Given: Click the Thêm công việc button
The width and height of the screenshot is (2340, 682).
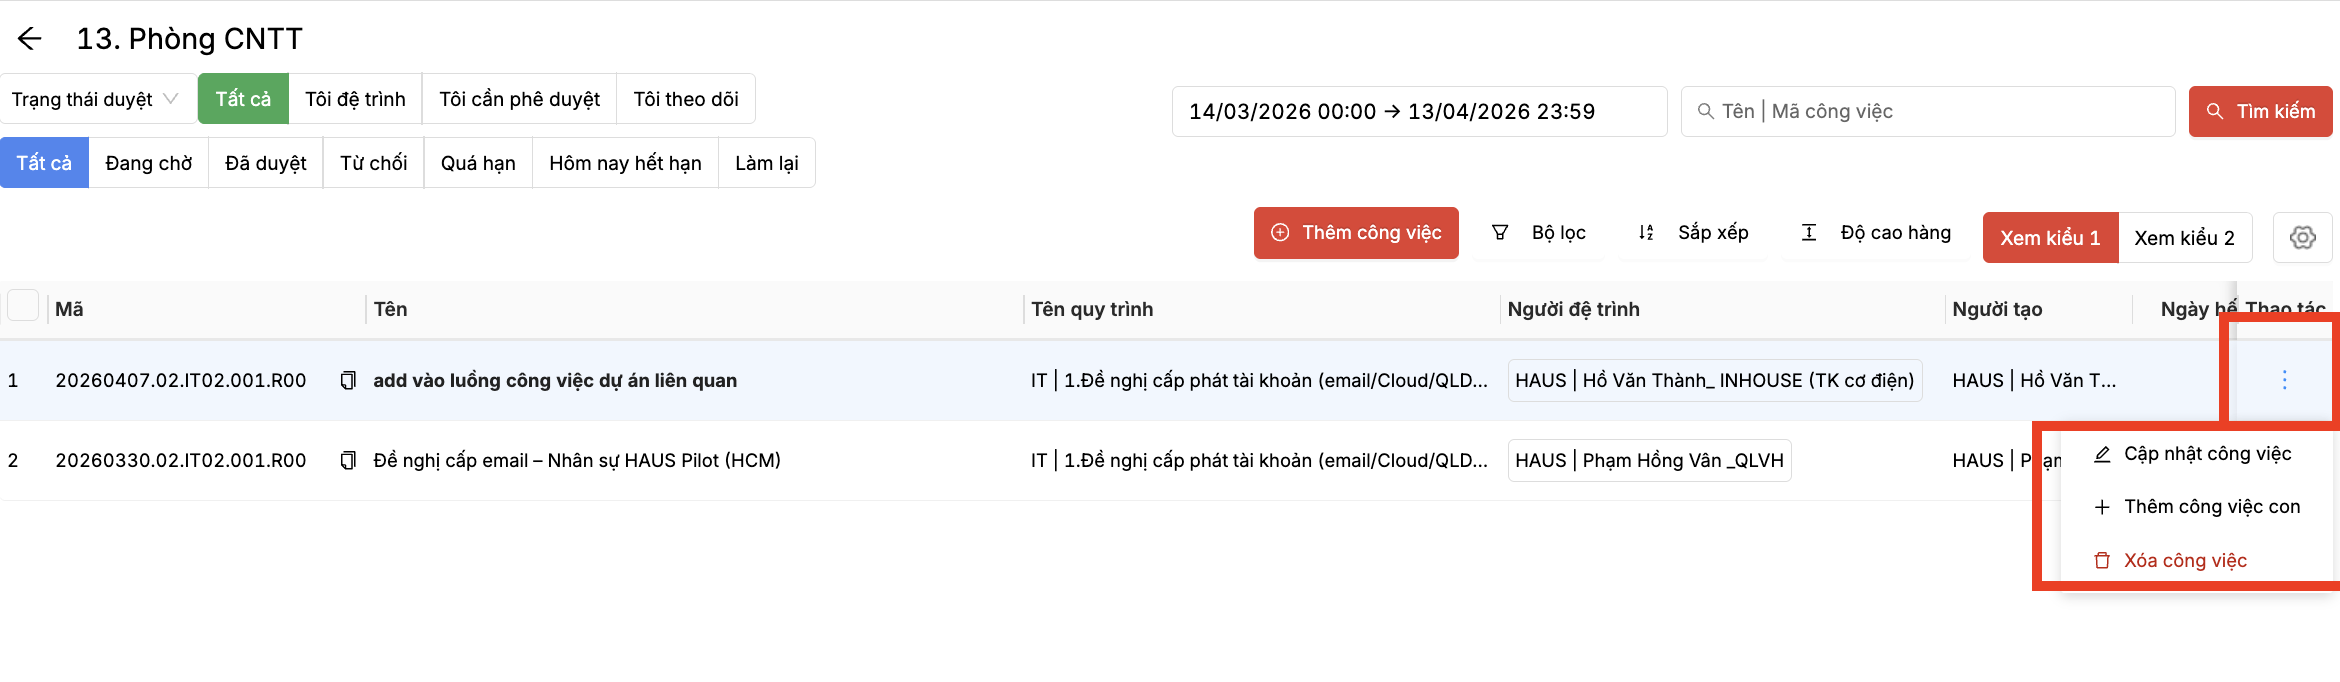Looking at the screenshot, I should 1356,233.
